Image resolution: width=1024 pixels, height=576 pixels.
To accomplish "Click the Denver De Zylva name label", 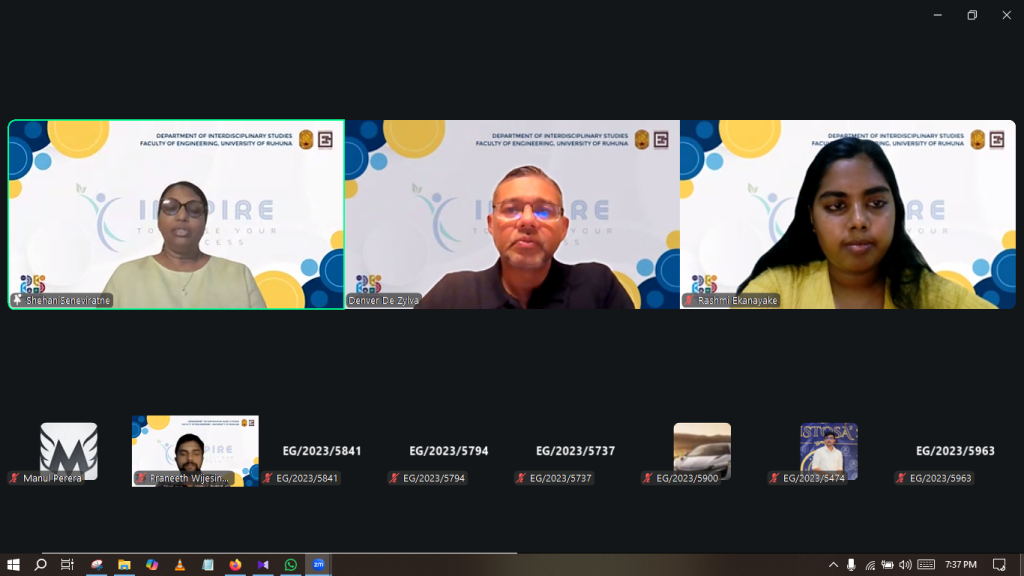I will 384,301.
